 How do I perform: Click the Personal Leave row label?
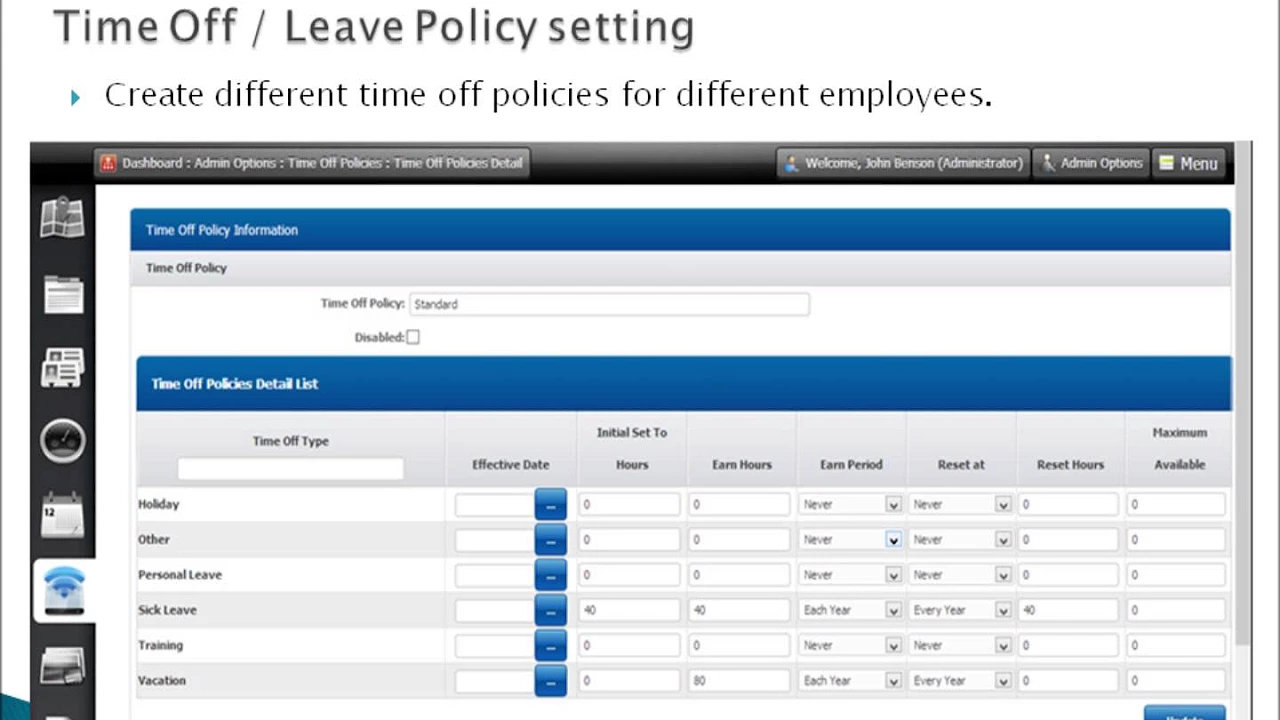coord(180,575)
